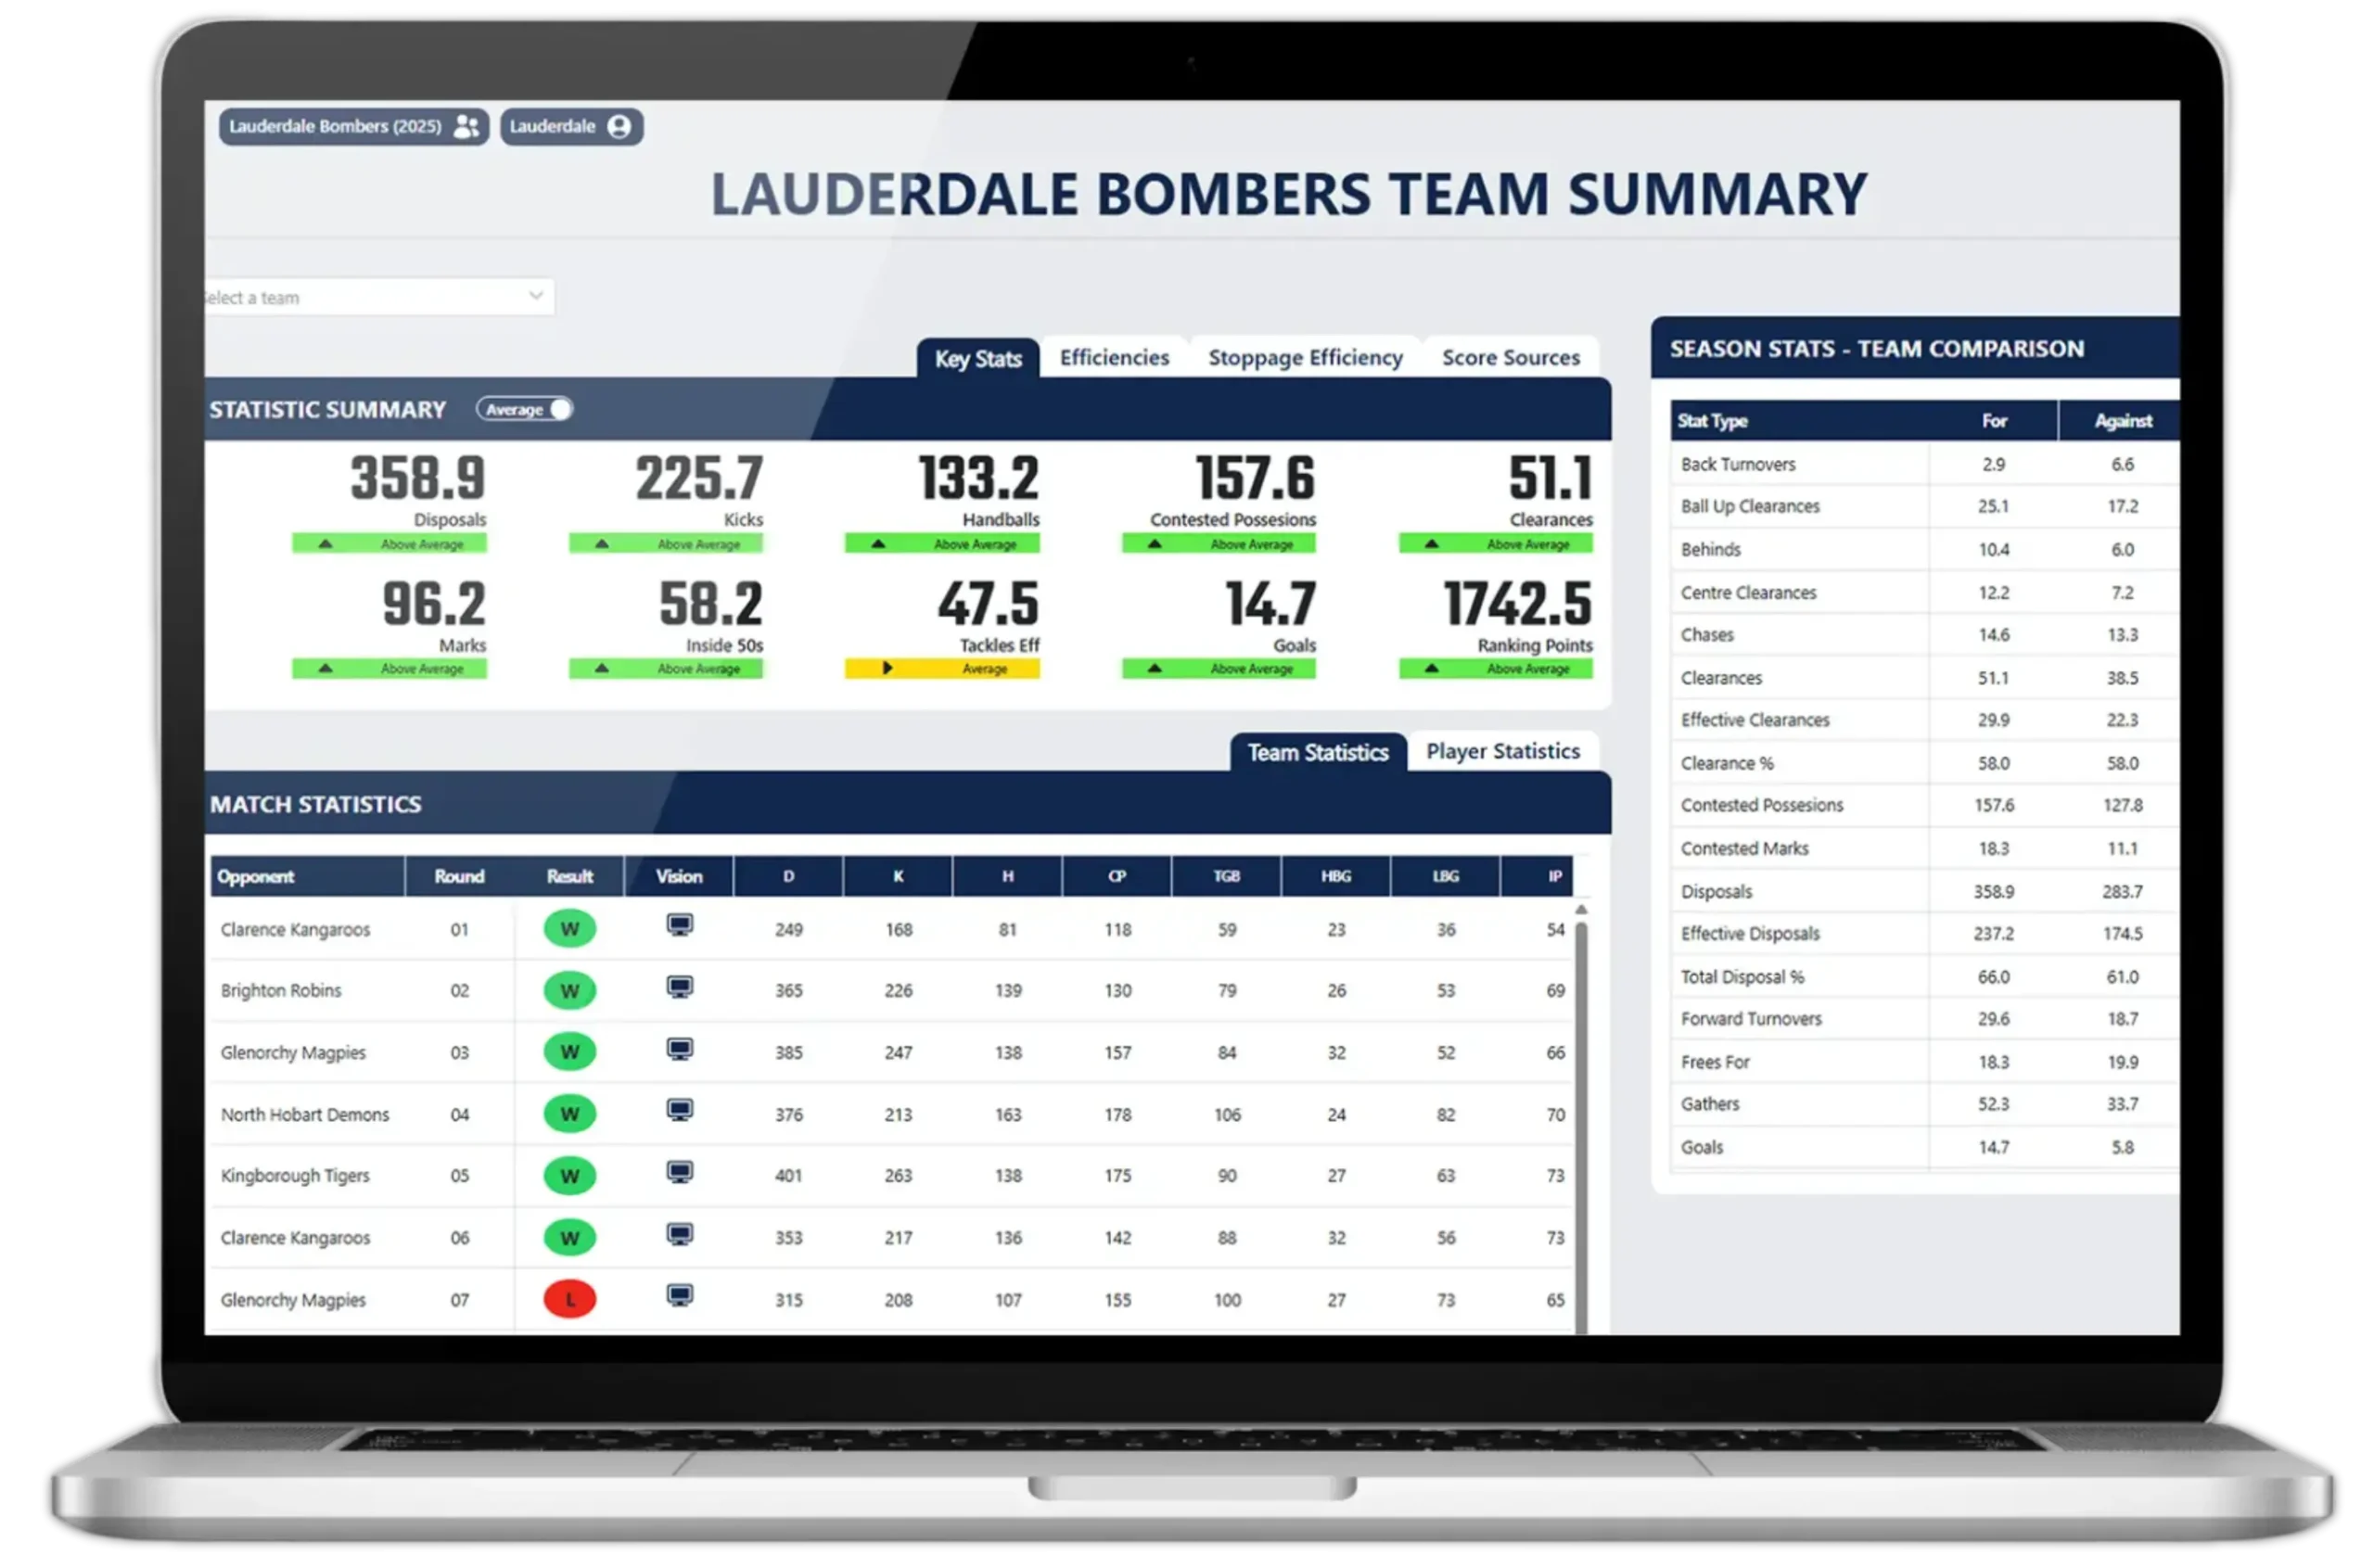Open vision monitor icon for Round 07 Glenorchy Magpies
The width and height of the screenshot is (2374, 1568).
(x=680, y=1297)
